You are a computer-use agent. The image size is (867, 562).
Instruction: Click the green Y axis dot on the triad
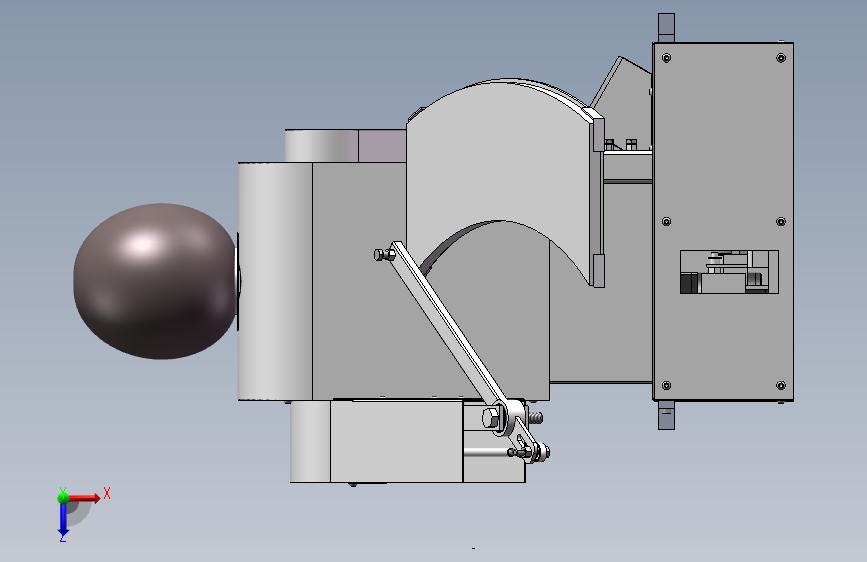[63, 498]
